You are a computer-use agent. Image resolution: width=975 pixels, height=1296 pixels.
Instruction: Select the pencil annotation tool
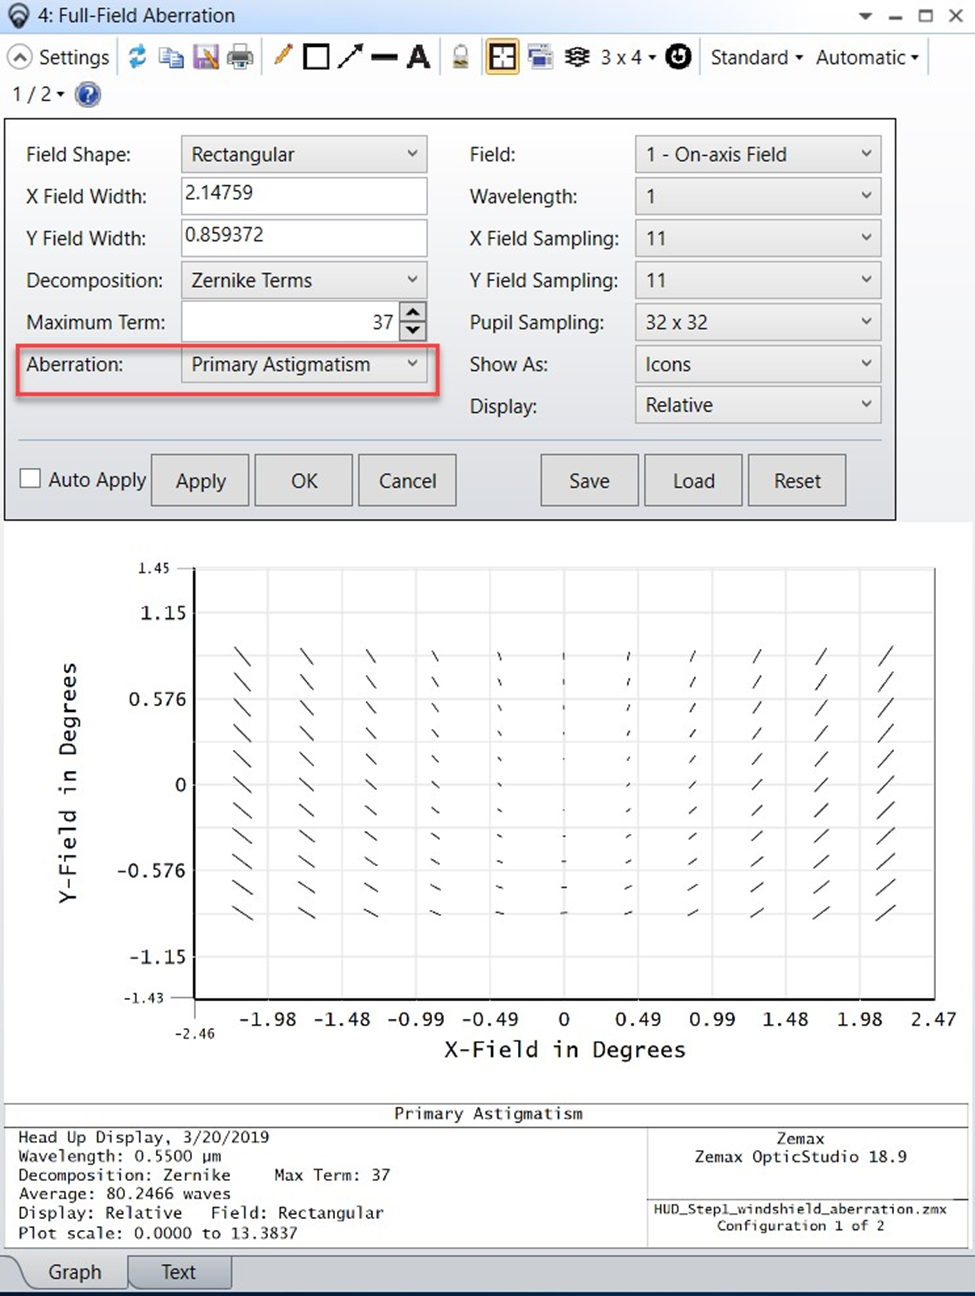[x=281, y=56]
